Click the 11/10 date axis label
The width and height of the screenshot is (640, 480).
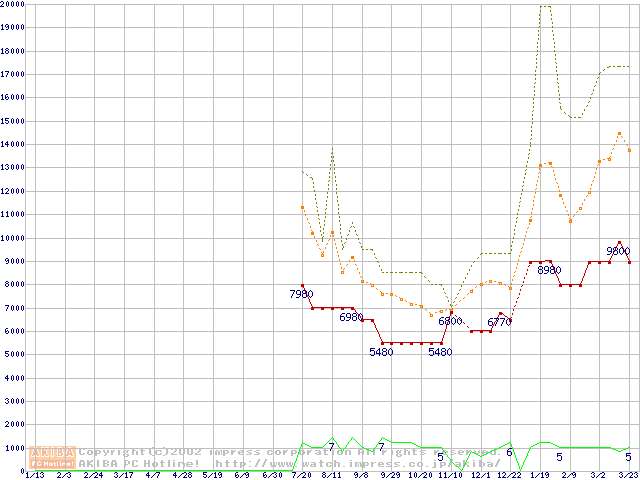(449, 475)
